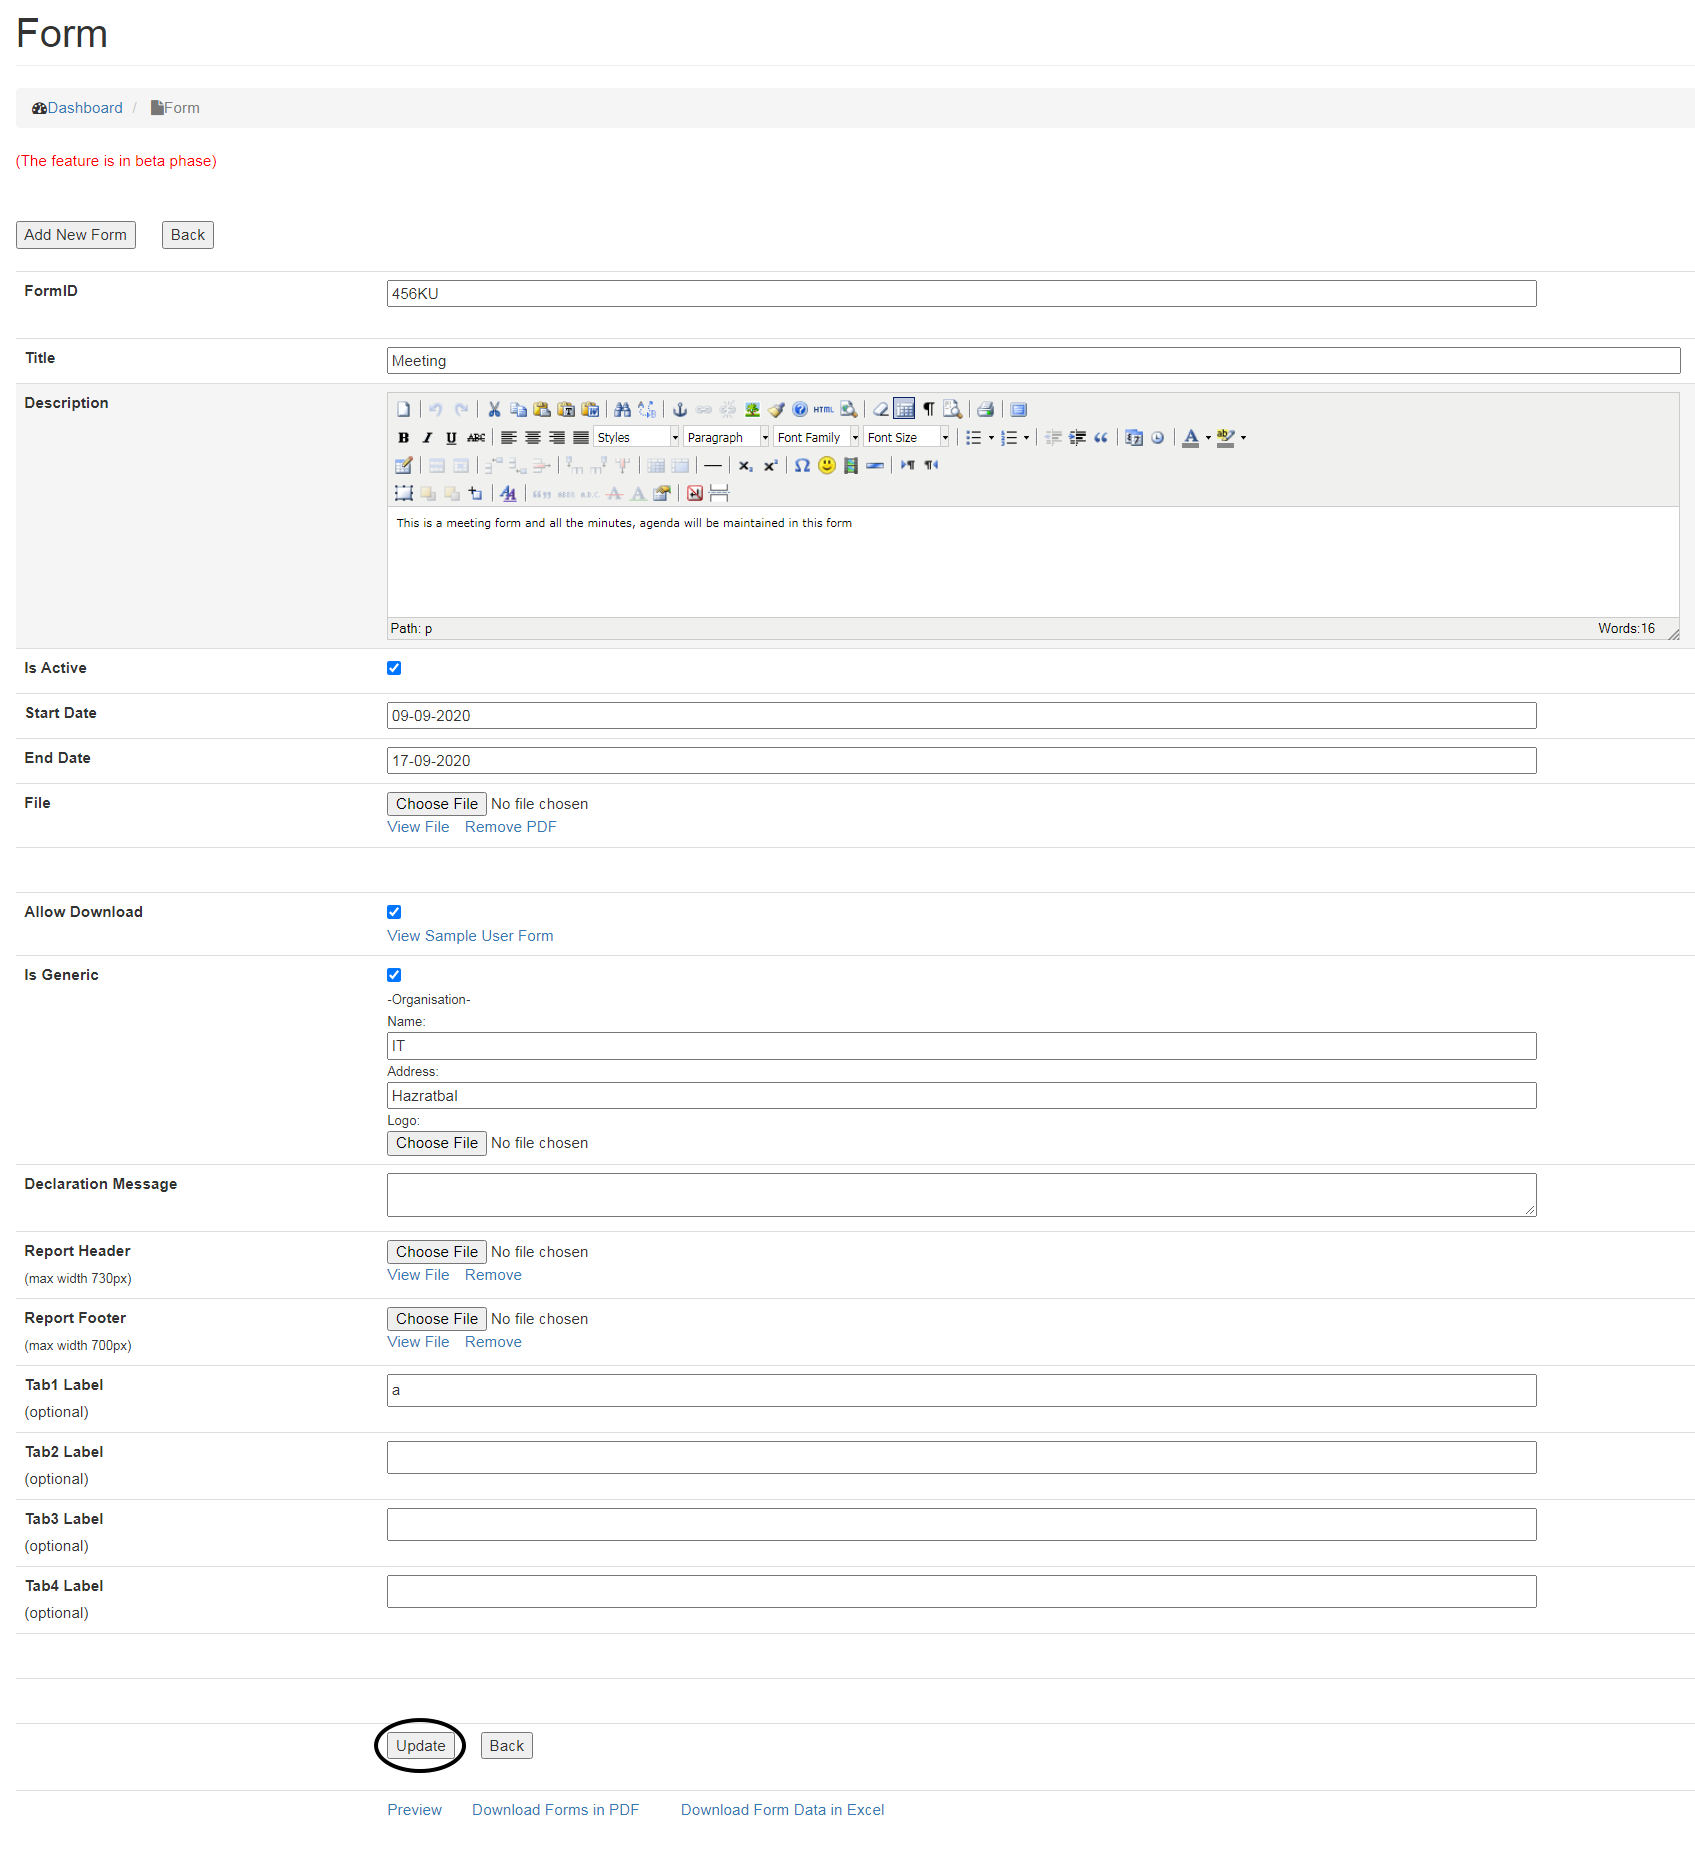
Task: Go to Dashboard in the breadcrumb
Action: click(x=85, y=108)
